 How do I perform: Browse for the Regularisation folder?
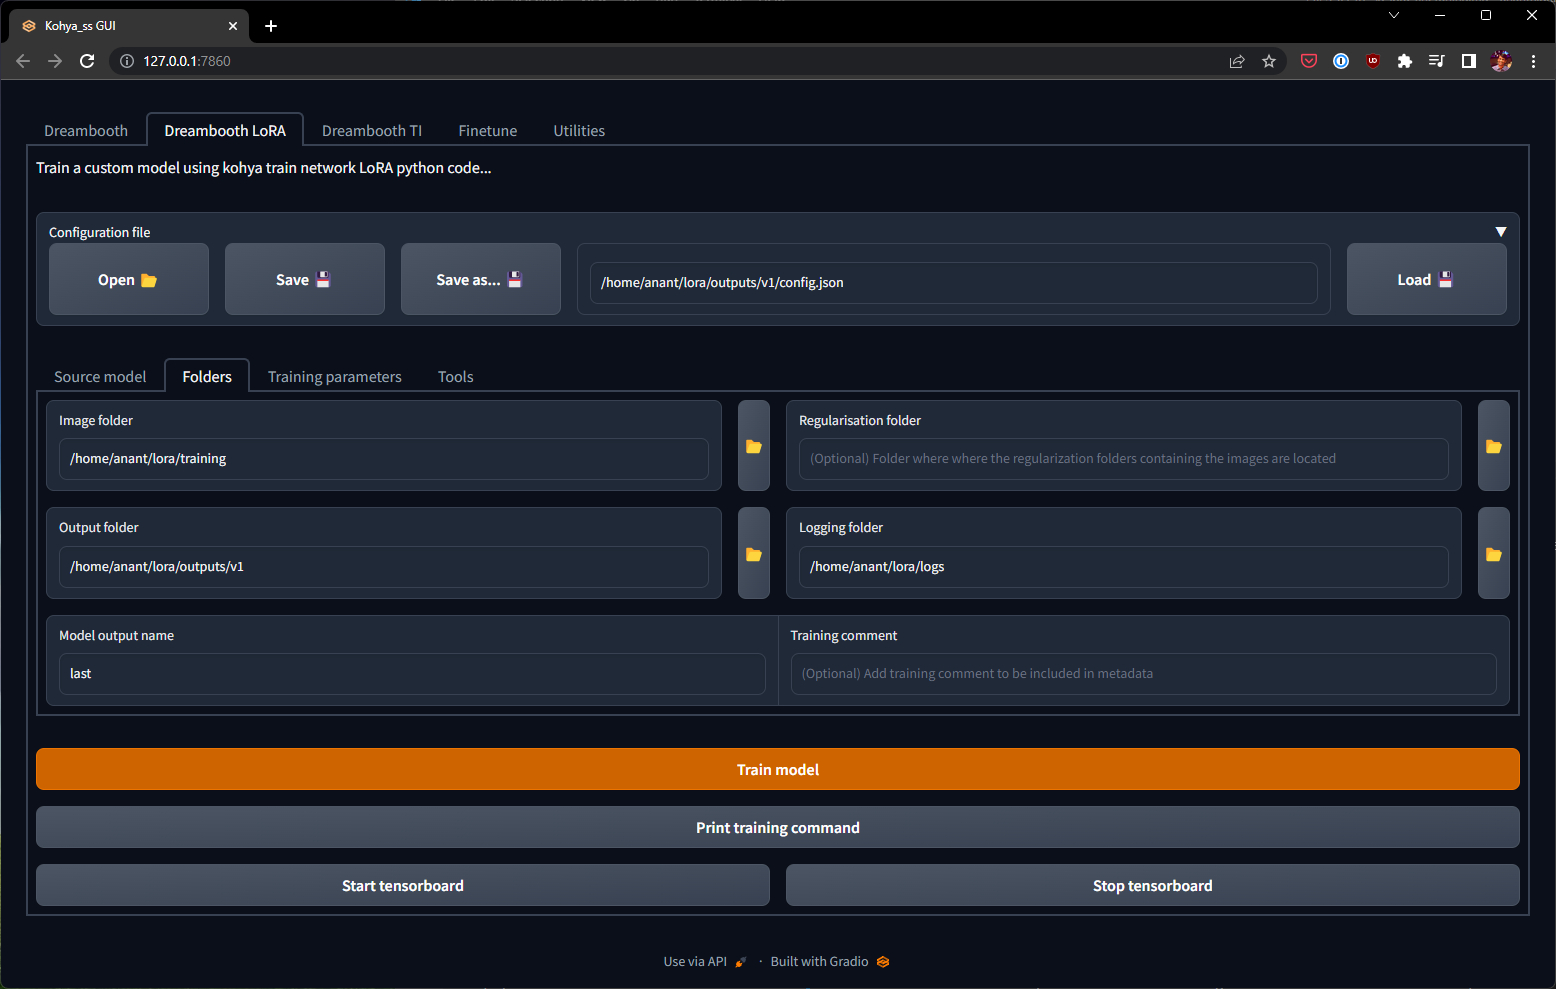(x=1493, y=446)
